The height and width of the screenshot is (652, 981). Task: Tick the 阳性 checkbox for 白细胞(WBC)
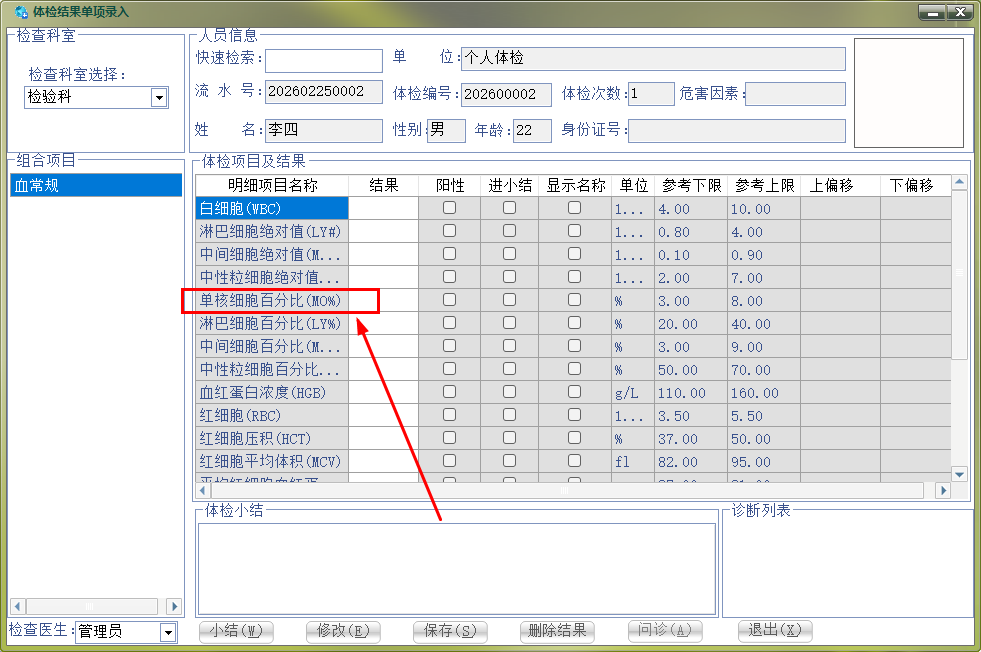tap(449, 208)
